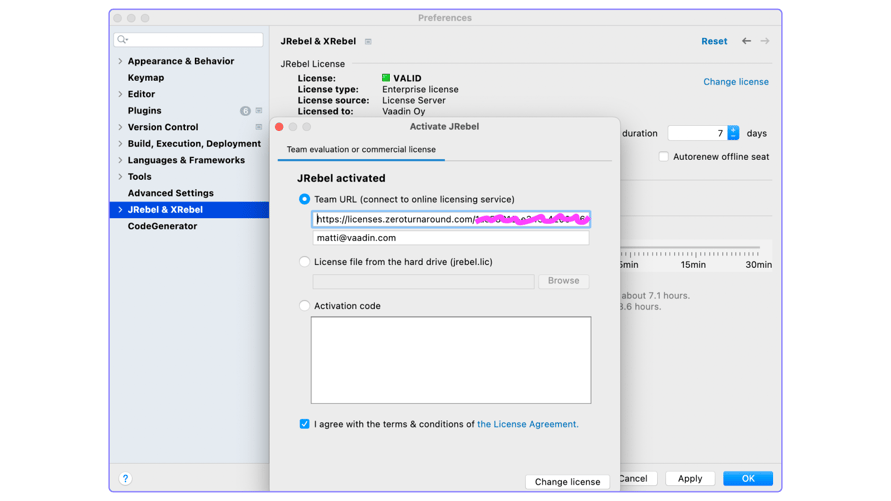The height and width of the screenshot is (501, 891).
Task: Toggle the License Agreement terms checkbox
Action: click(305, 424)
